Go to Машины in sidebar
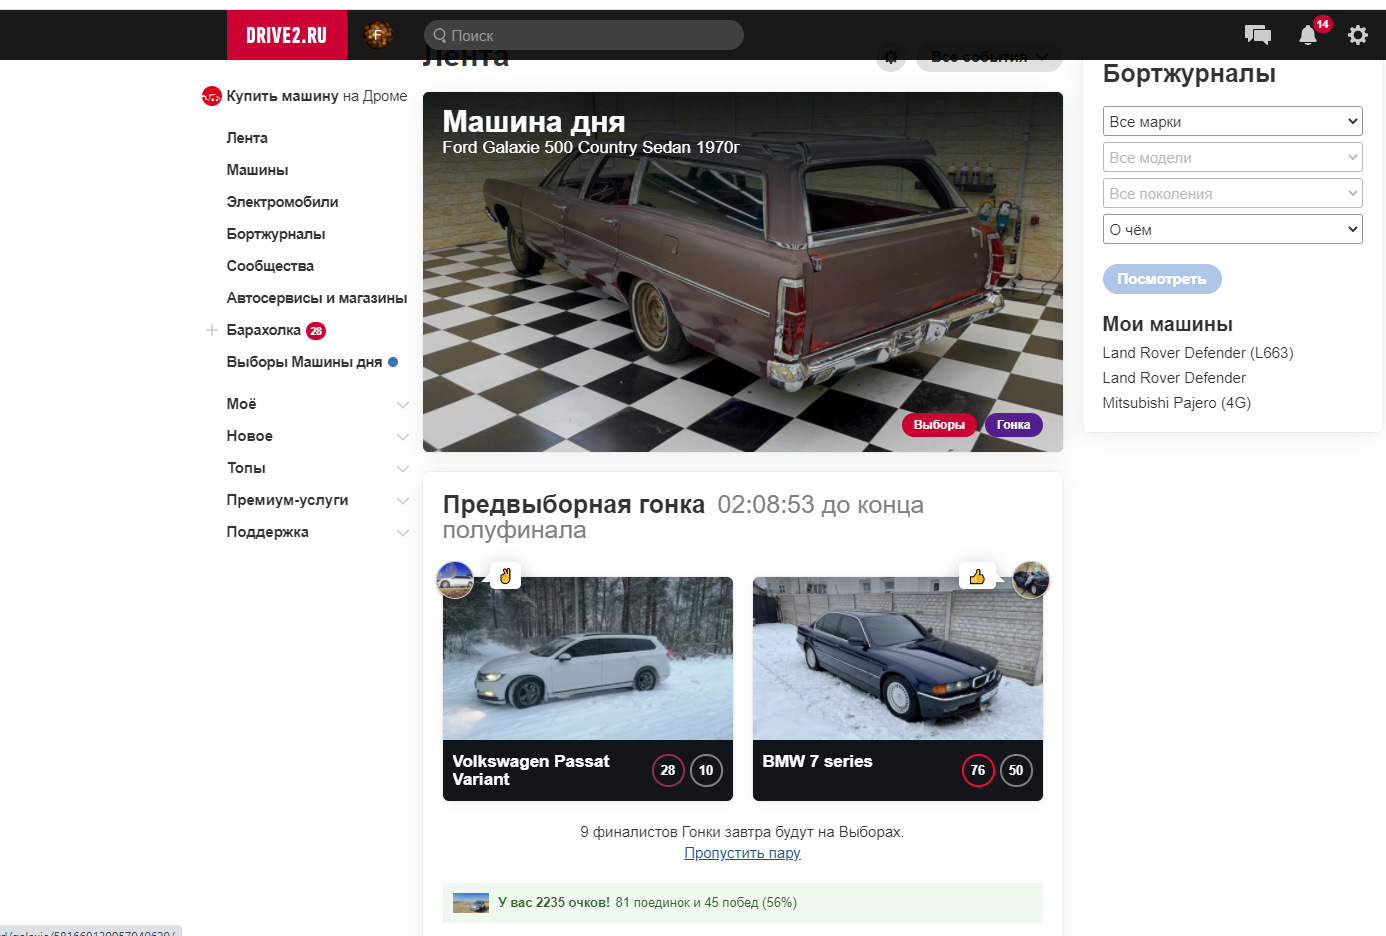Viewport: 1386px width, 936px height. coord(257,170)
